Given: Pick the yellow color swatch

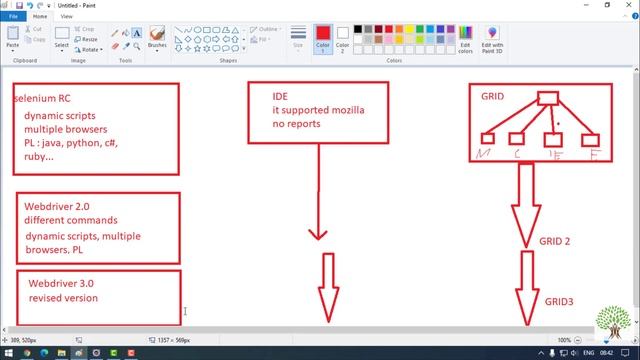Looking at the screenshot, I should (x=409, y=29).
